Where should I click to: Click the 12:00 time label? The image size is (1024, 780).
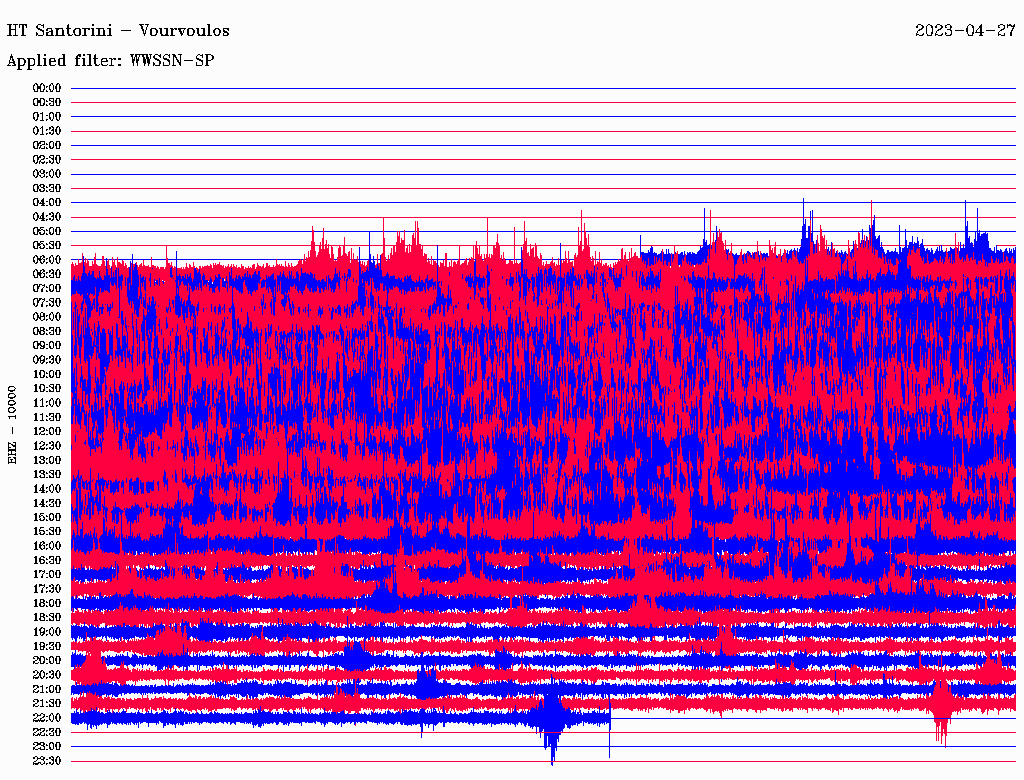click(x=47, y=431)
